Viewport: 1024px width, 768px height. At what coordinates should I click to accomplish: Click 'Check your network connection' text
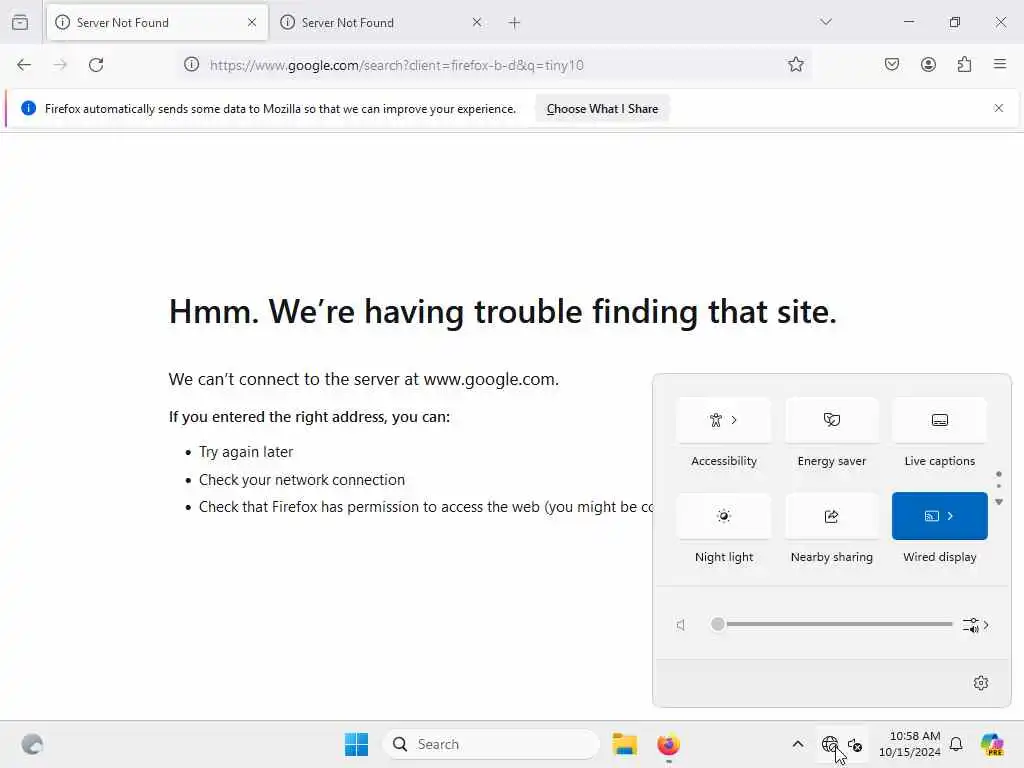(x=302, y=480)
